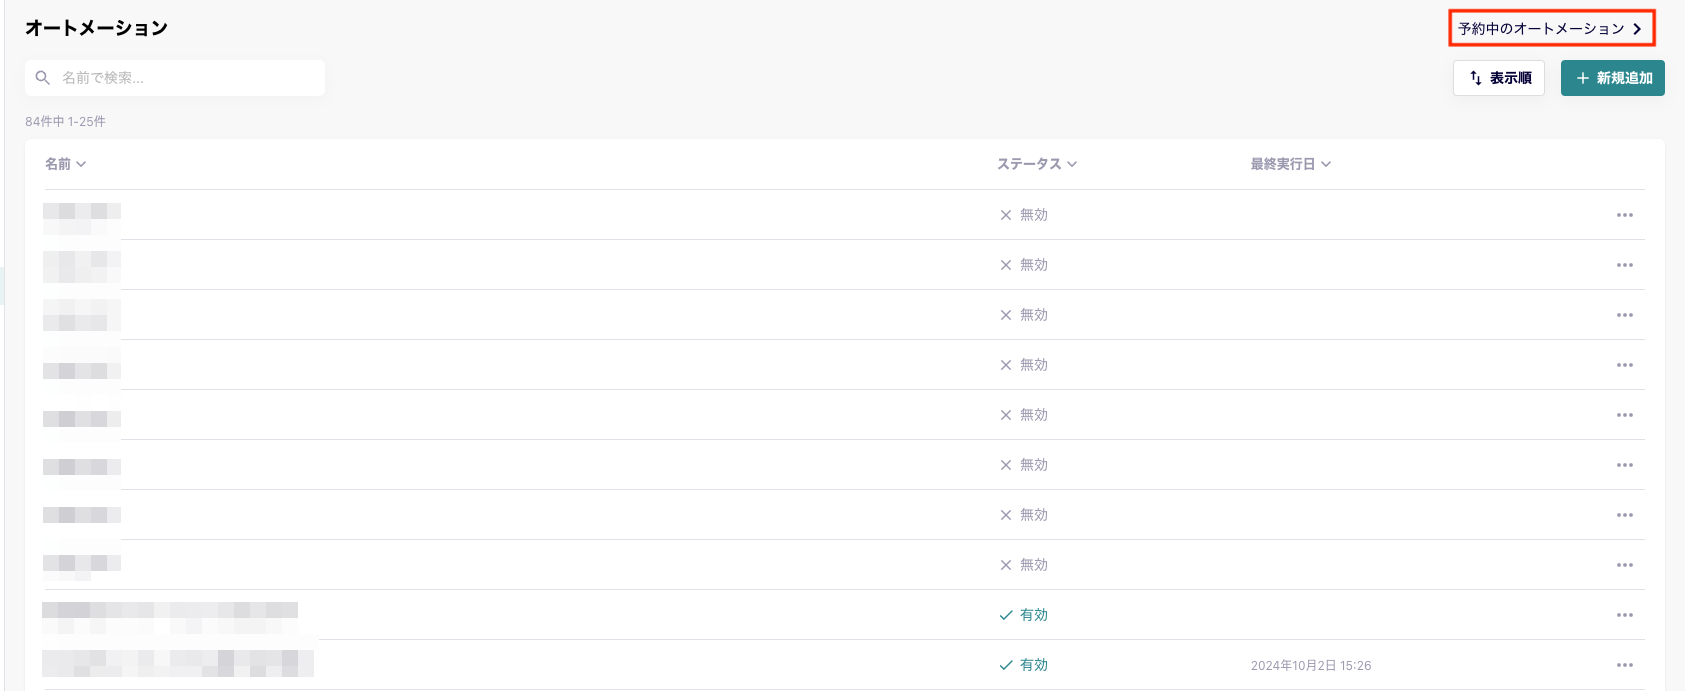Open the automation name last run 2024年10月2日
Screen dimensions: 1685x691
(177, 664)
